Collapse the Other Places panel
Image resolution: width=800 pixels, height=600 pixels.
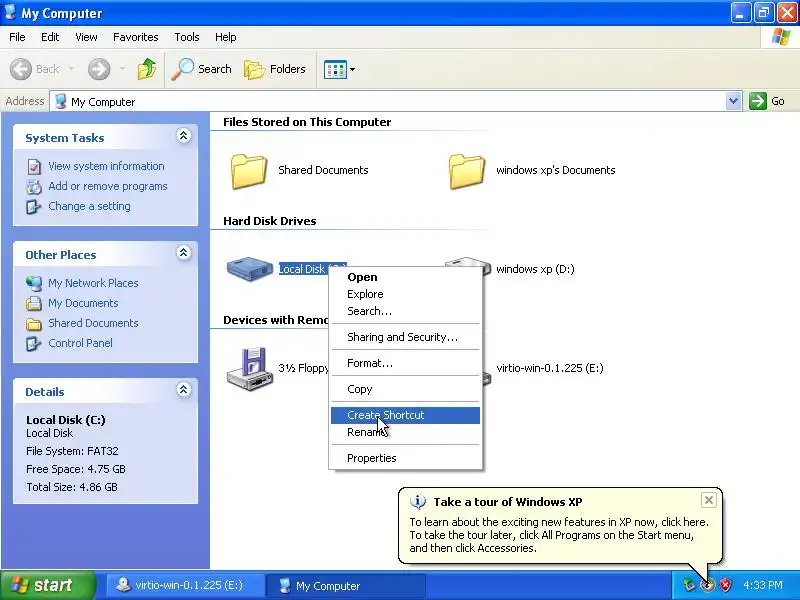click(x=184, y=253)
